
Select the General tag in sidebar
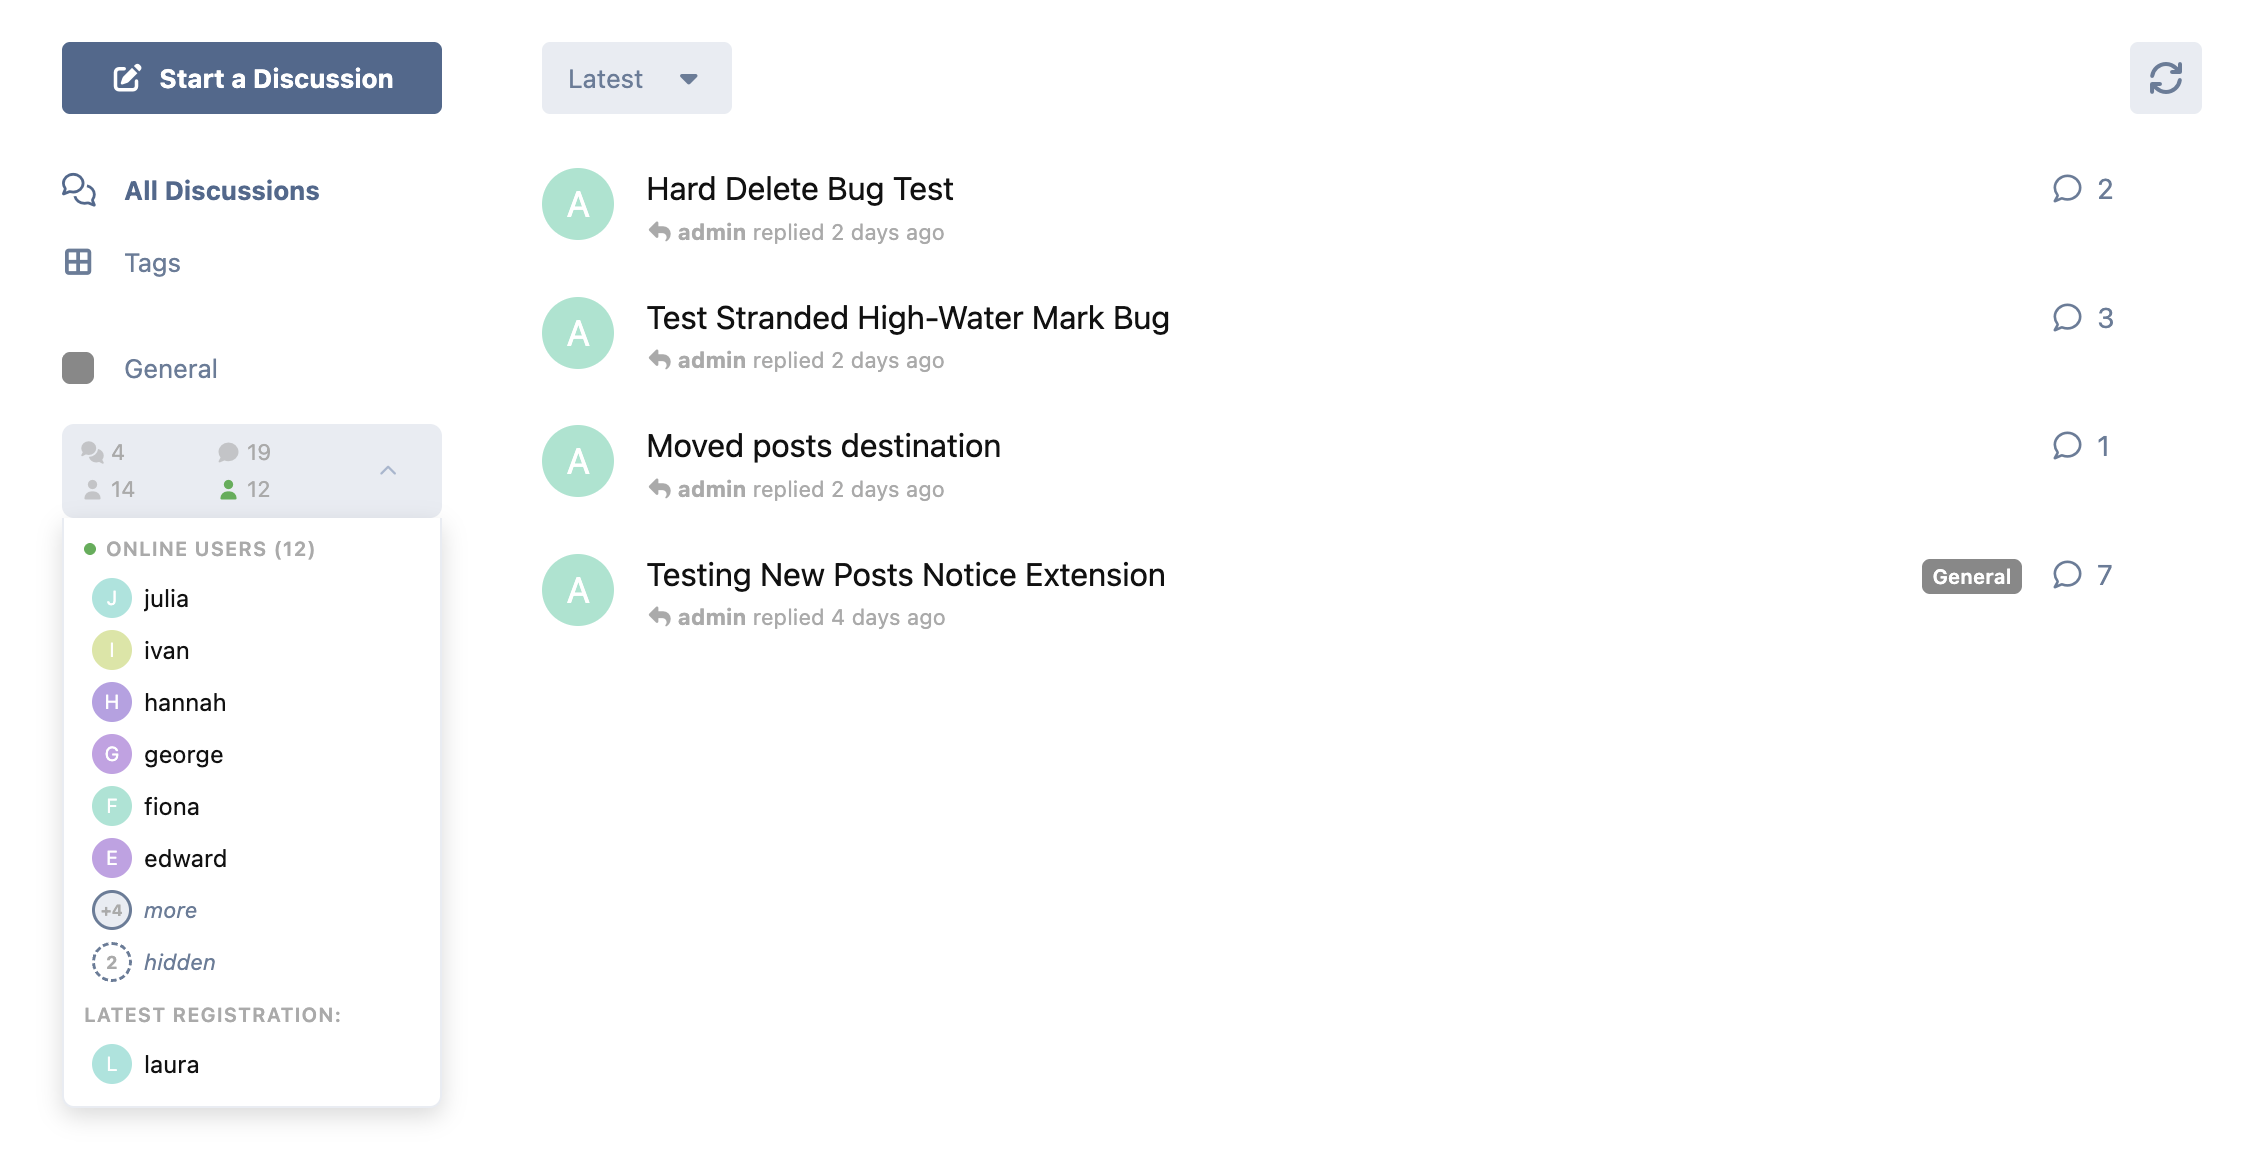pyautogui.click(x=170, y=369)
